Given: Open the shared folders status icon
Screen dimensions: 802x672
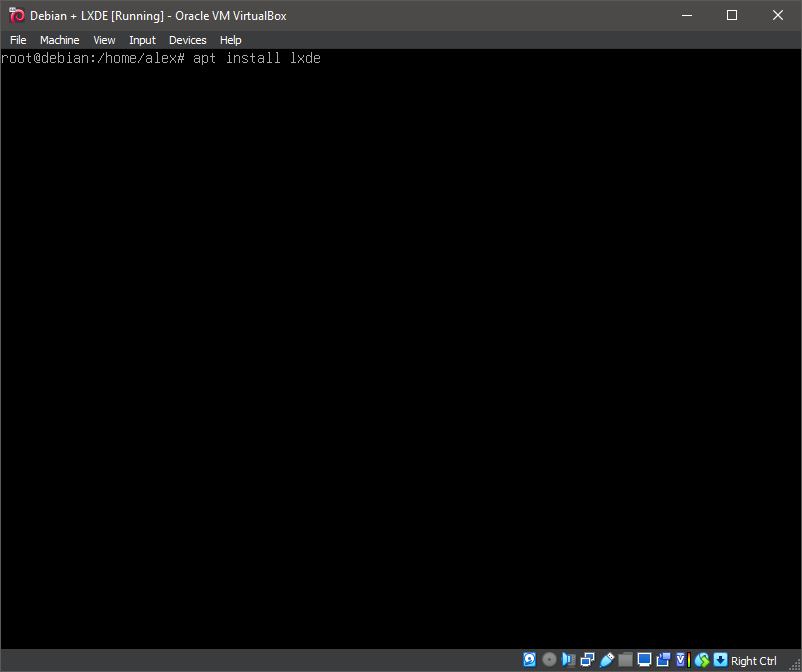Looking at the screenshot, I should [625, 660].
